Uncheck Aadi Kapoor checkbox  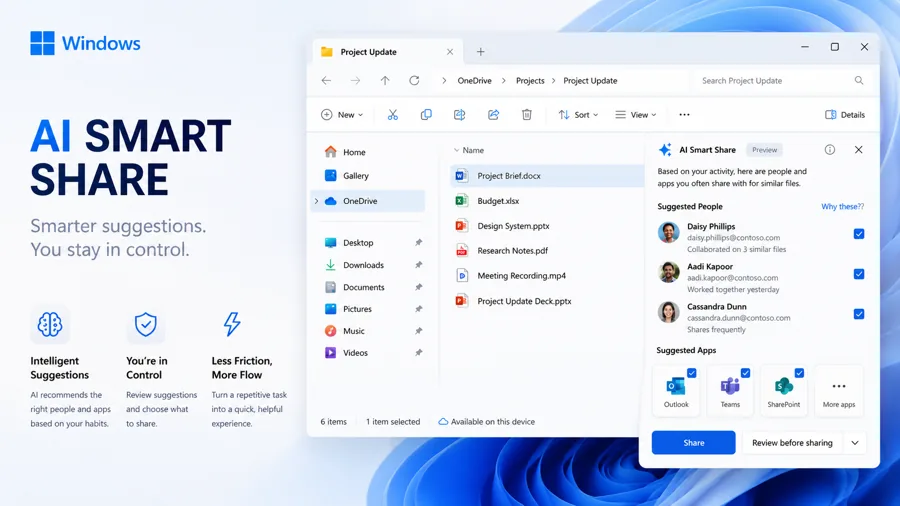tap(859, 274)
